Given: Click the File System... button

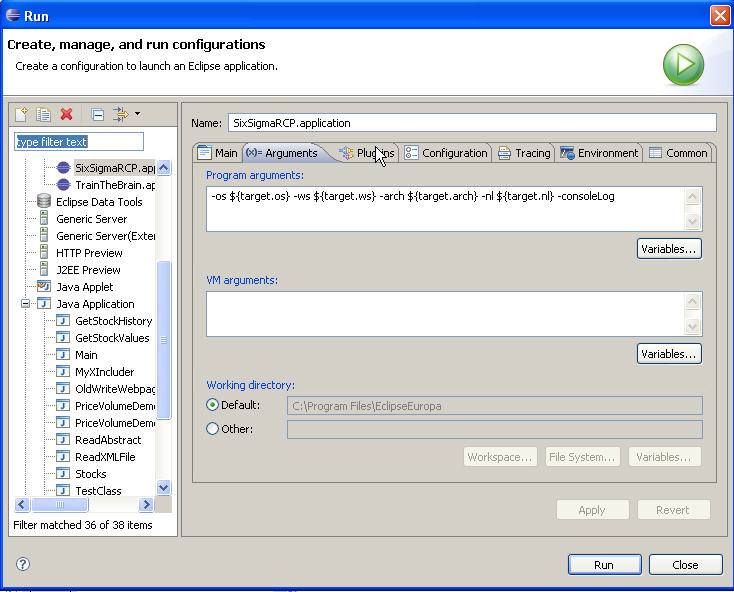Looking at the screenshot, I should [x=582, y=457].
